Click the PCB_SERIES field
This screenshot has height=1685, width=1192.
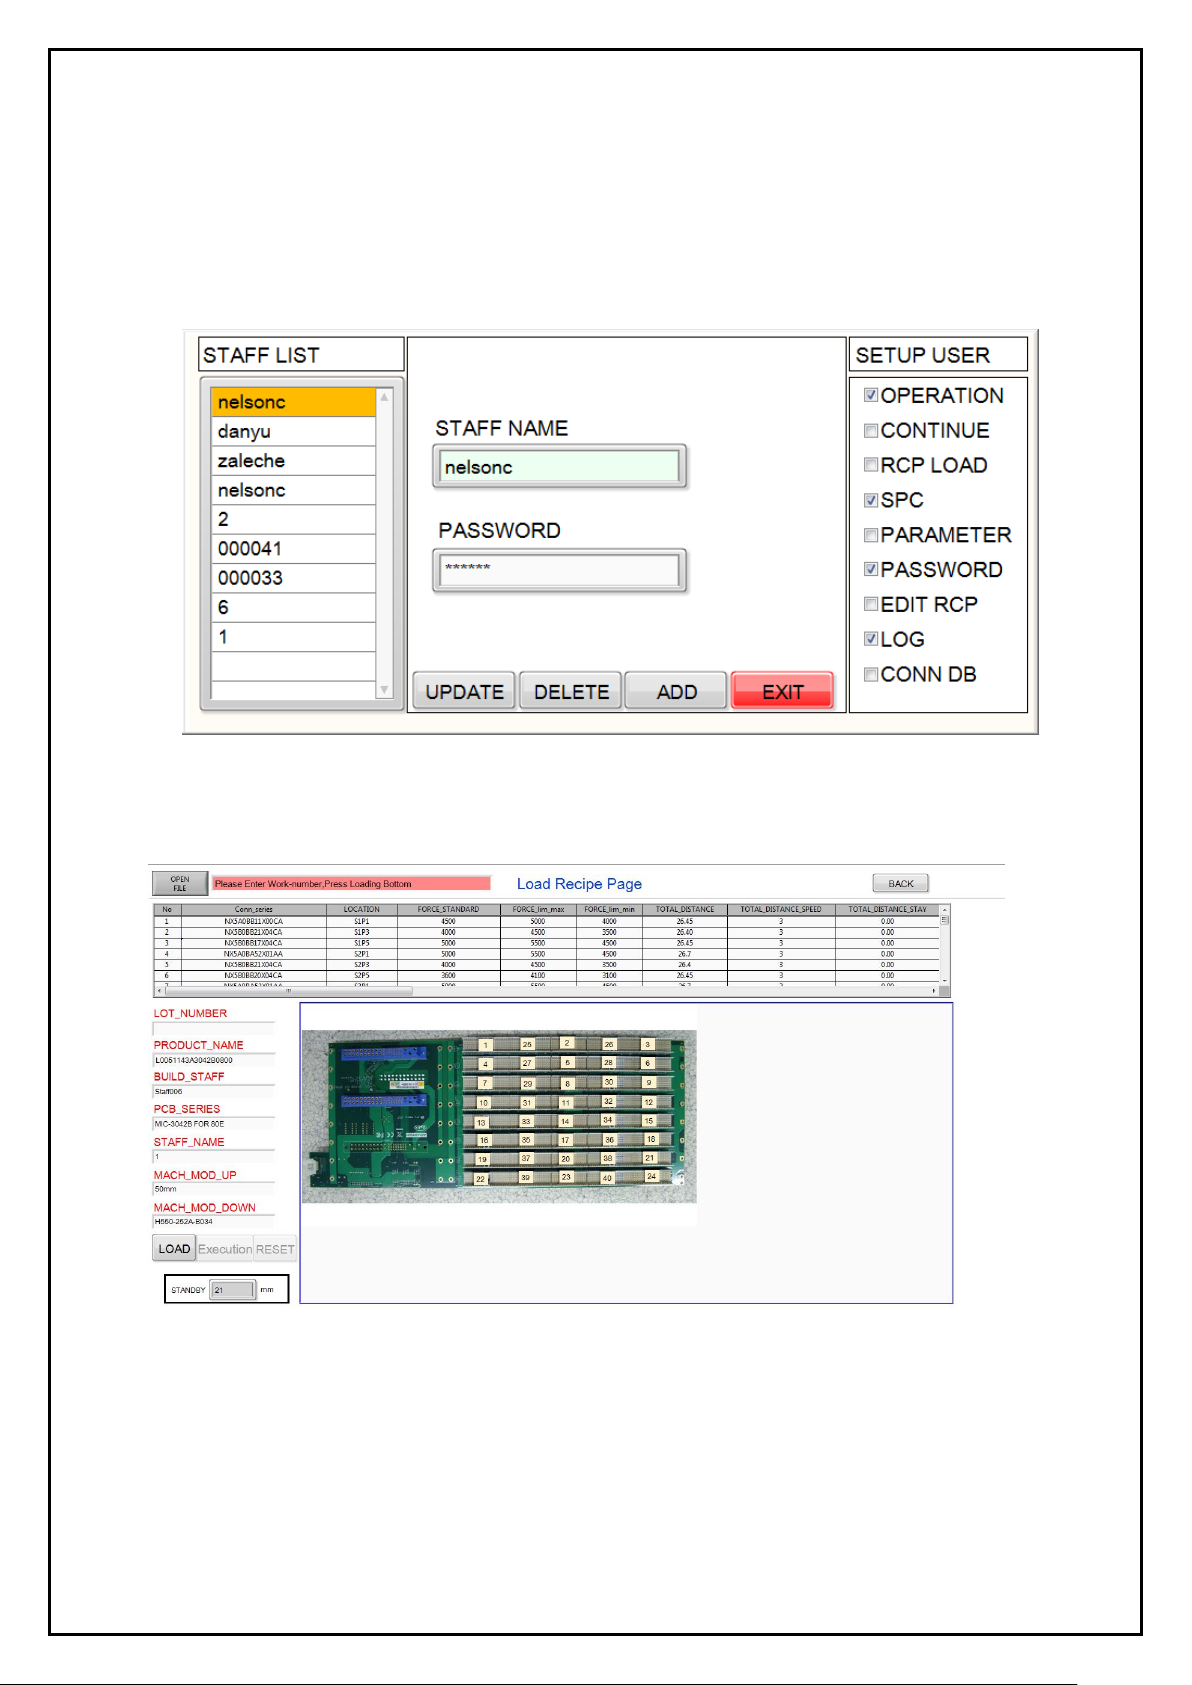[x=213, y=1124]
